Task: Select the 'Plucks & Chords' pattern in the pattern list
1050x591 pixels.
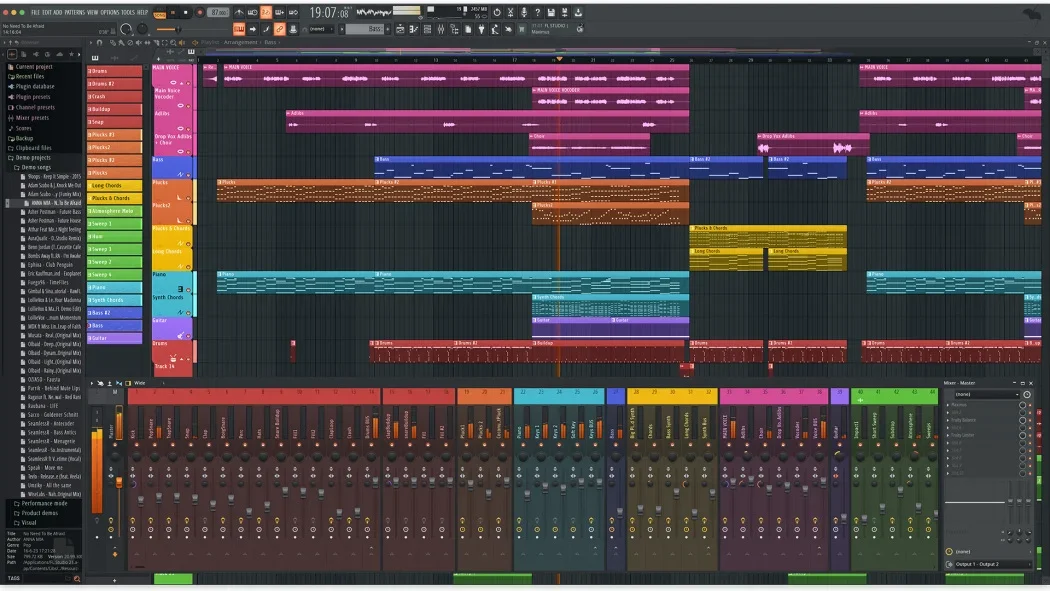Action: pyautogui.click(x=113, y=198)
